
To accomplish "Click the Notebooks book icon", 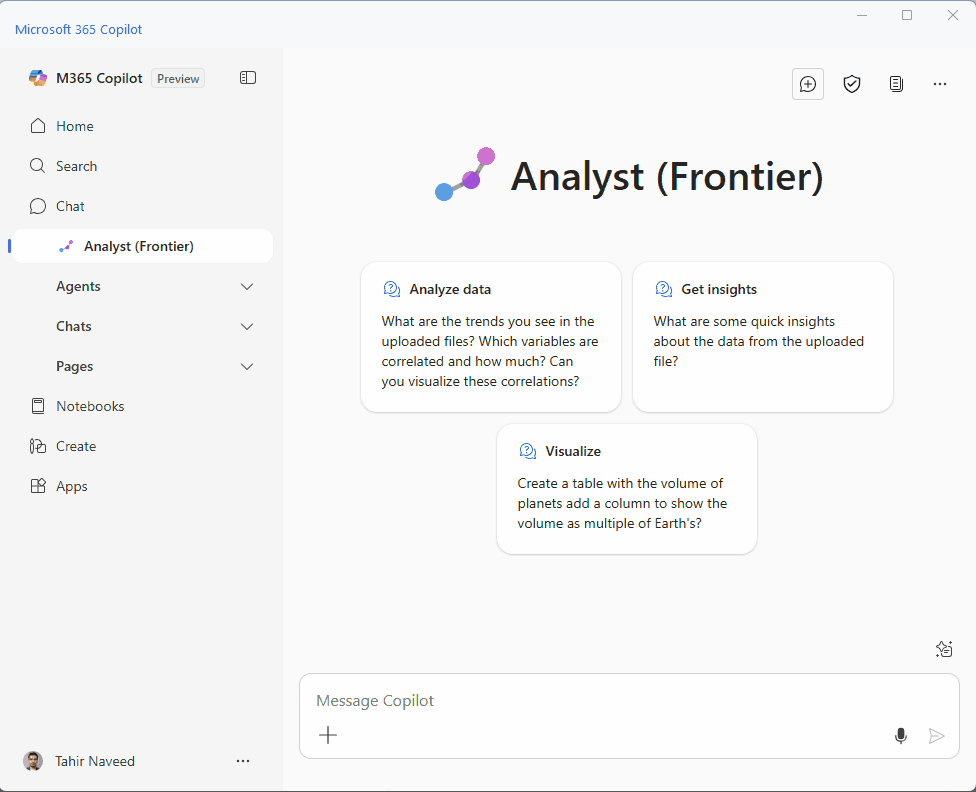I will click(38, 406).
